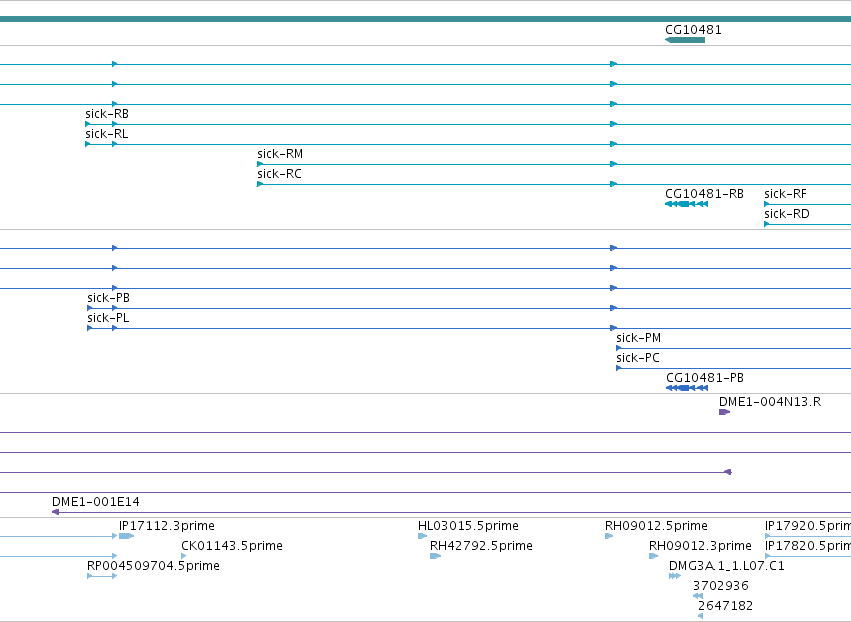This screenshot has width=851, height=622.
Task: Click the sick-RB transcript label
Action: click(107, 114)
